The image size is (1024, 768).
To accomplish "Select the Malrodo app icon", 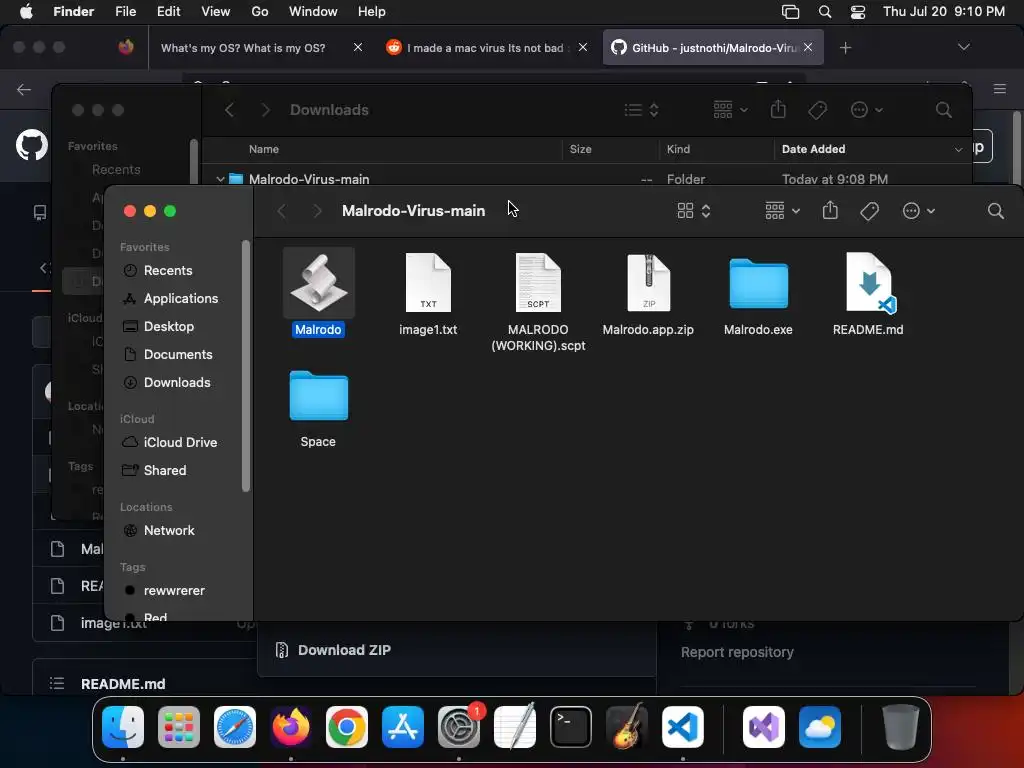I will pos(319,283).
